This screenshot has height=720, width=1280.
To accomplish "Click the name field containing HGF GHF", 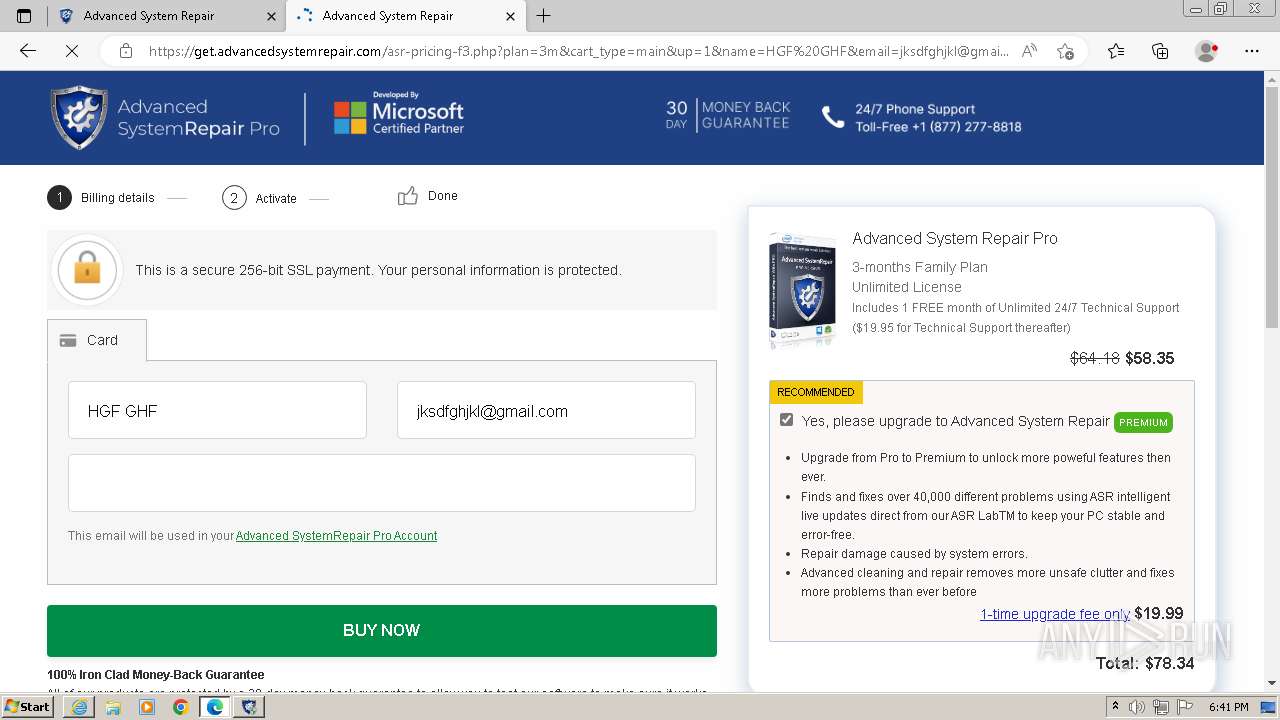I will point(217,410).
